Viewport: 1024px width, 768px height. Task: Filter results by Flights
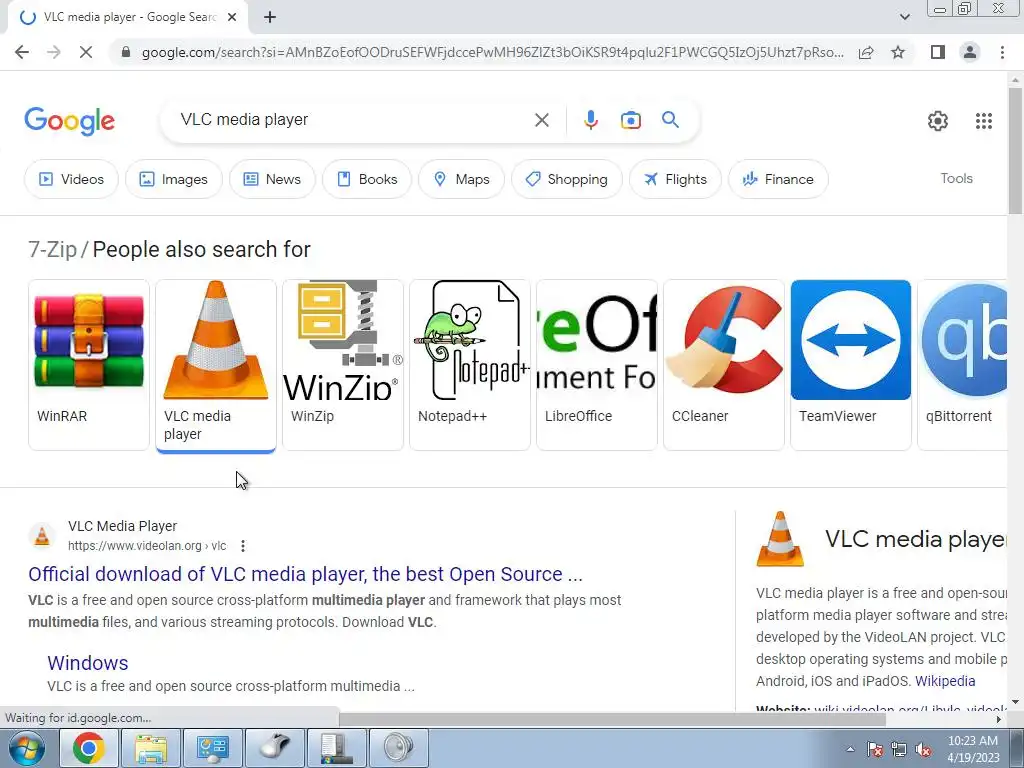coord(675,179)
